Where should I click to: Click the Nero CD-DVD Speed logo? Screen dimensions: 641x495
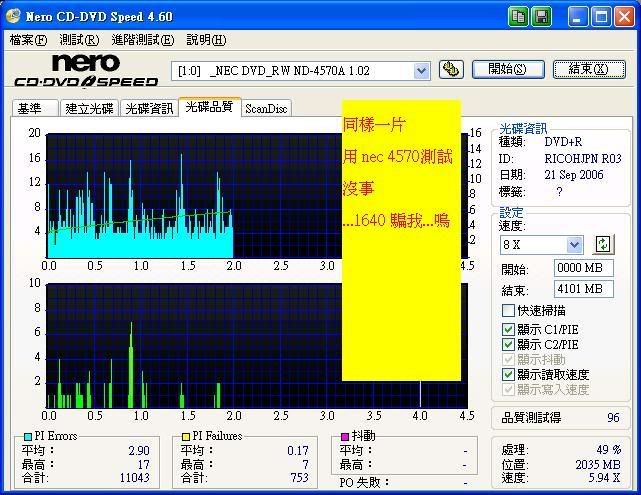[85, 70]
